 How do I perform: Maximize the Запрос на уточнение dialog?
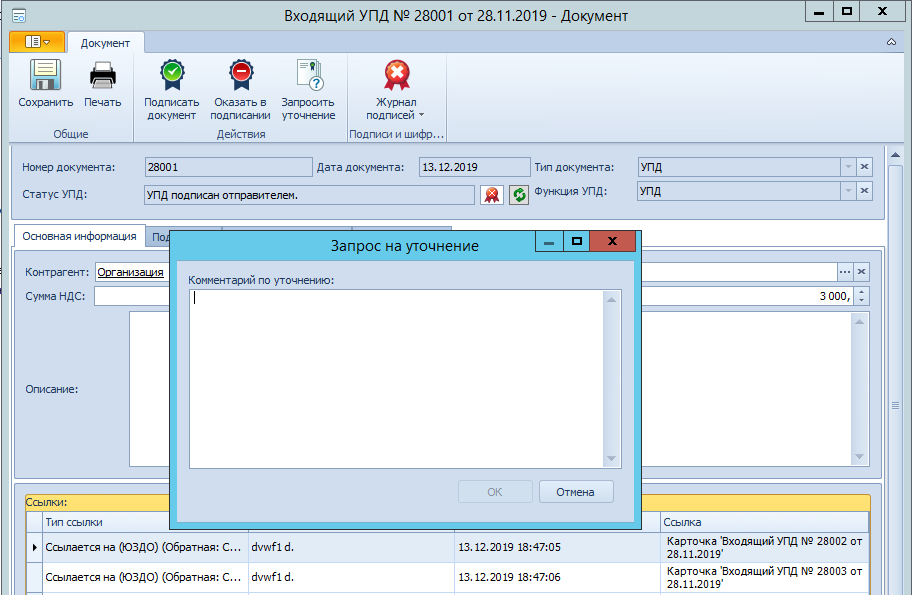[x=576, y=241]
